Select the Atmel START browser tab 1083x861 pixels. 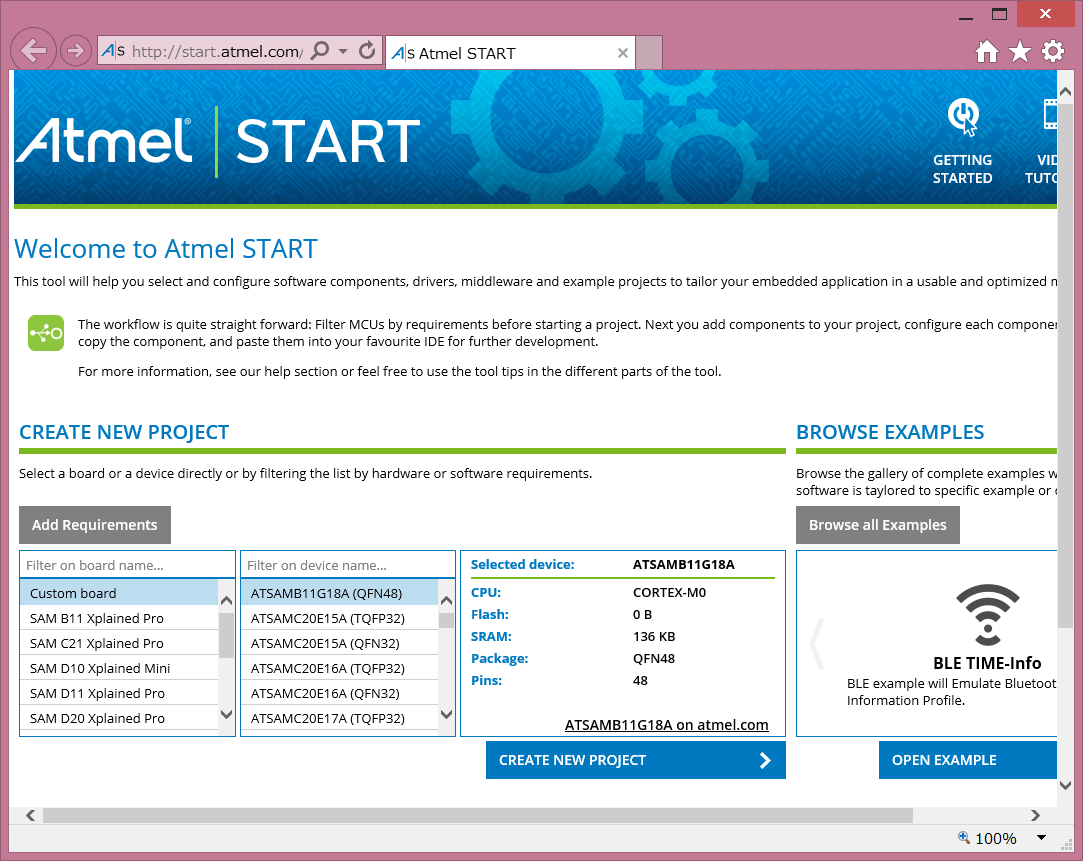(x=510, y=53)
